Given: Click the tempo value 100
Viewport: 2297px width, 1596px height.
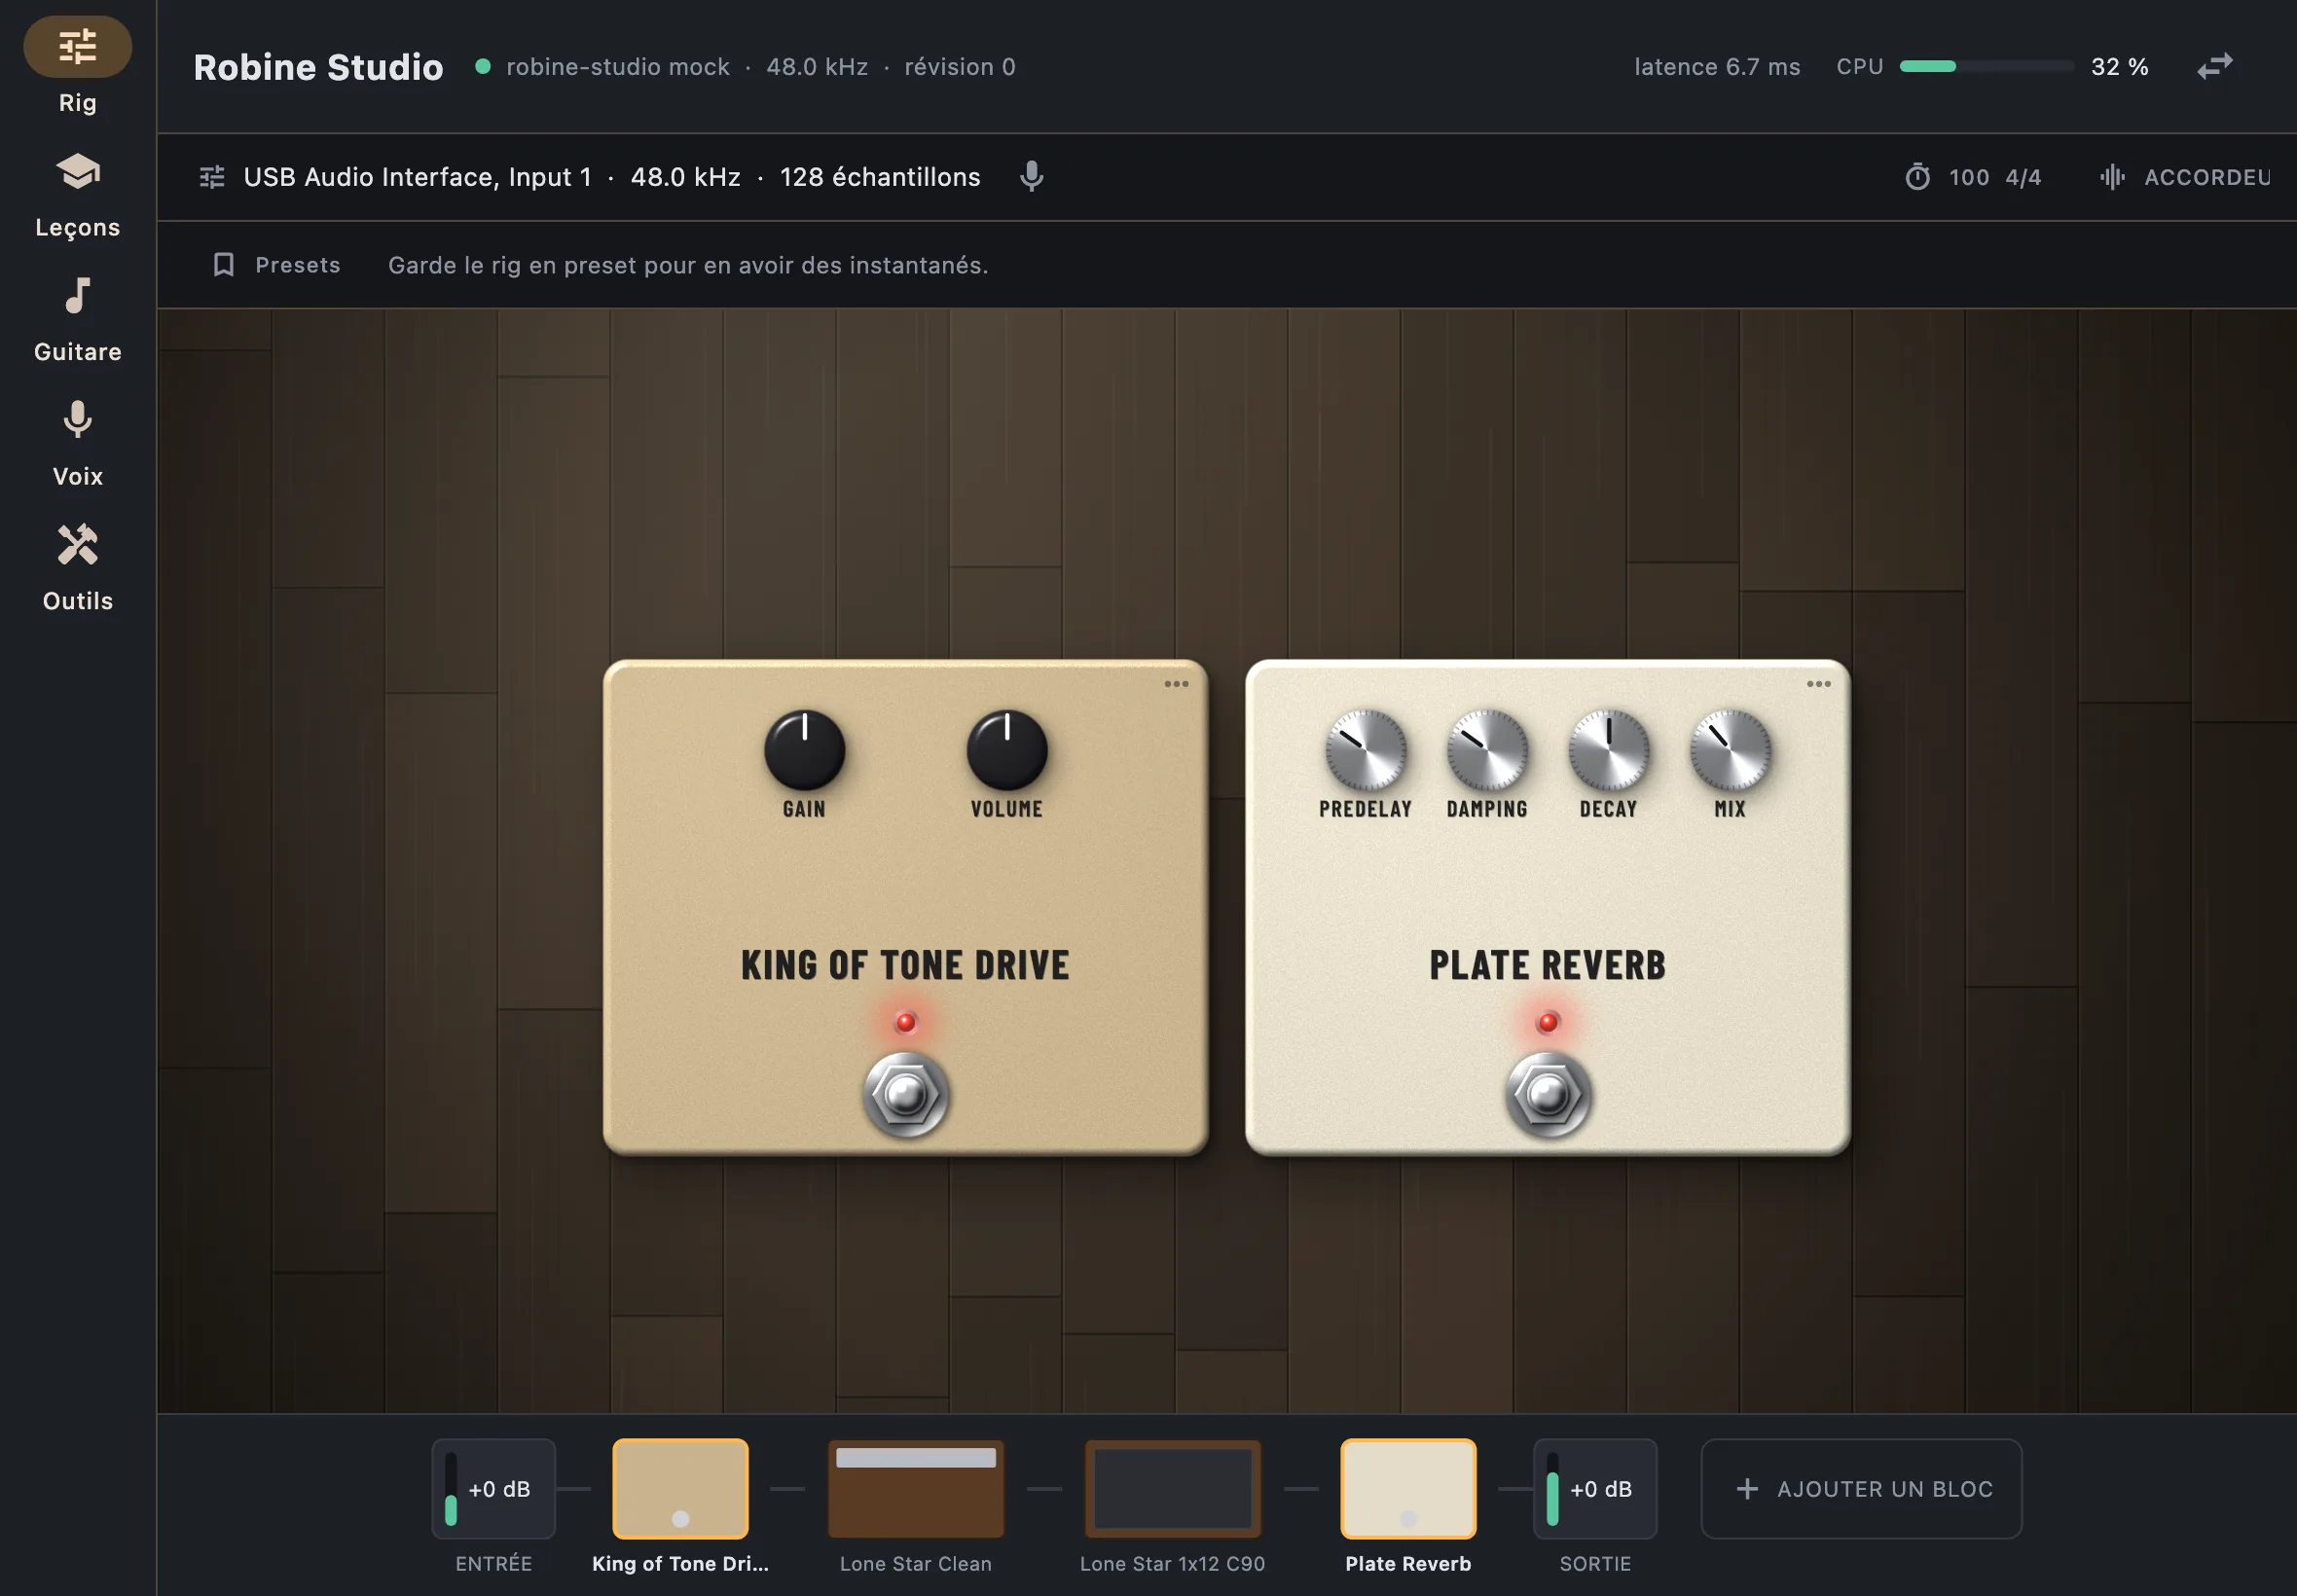Looking at the screenshot, I should [1968, 177].
